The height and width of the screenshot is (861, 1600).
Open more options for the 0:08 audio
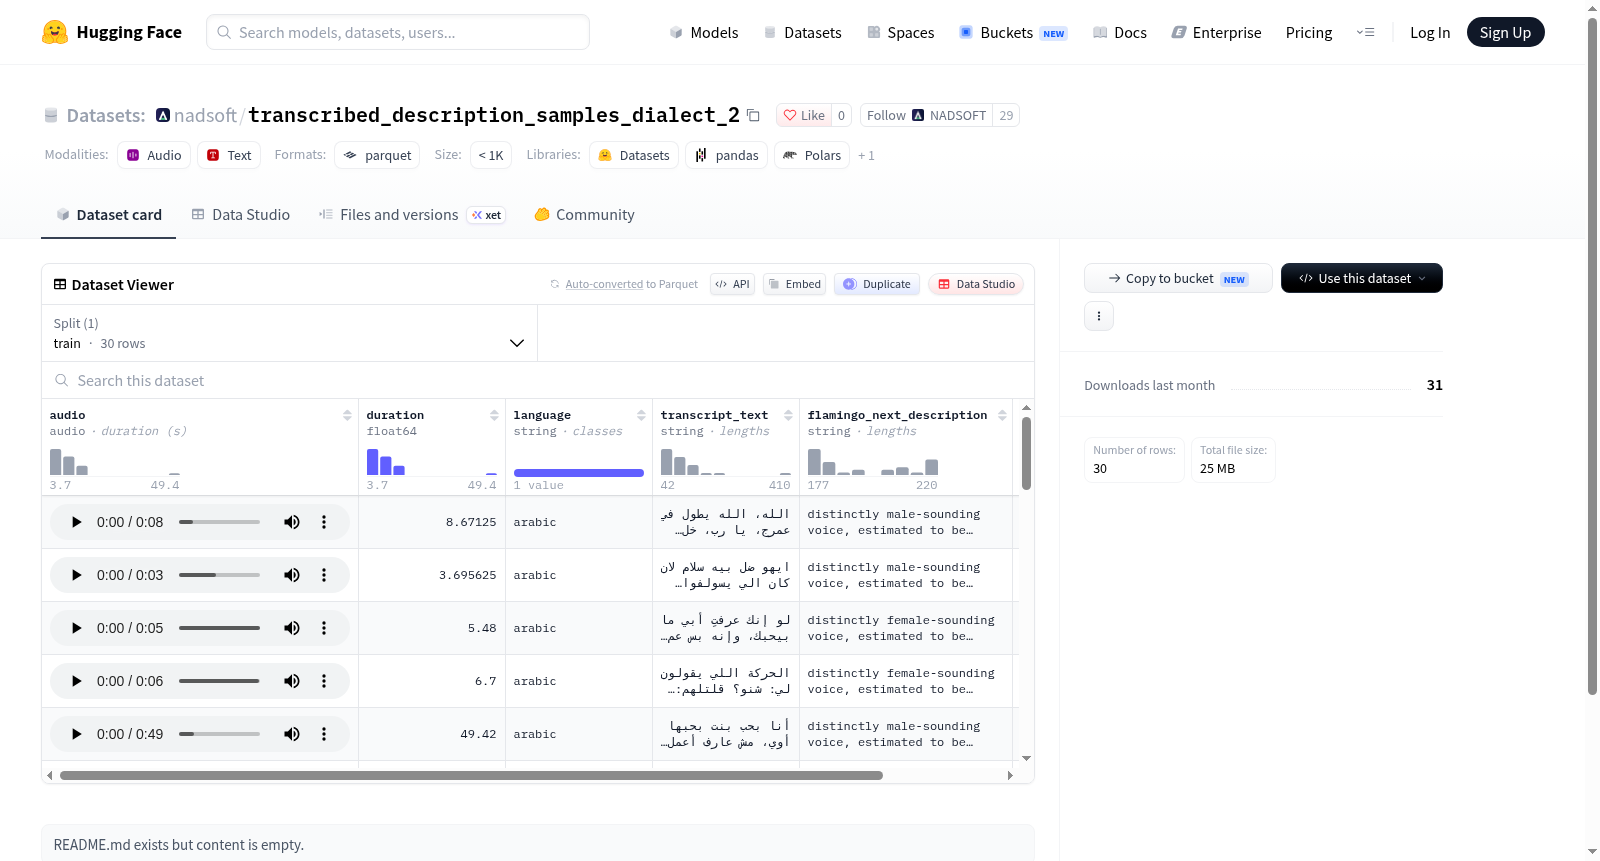(324, 522)
